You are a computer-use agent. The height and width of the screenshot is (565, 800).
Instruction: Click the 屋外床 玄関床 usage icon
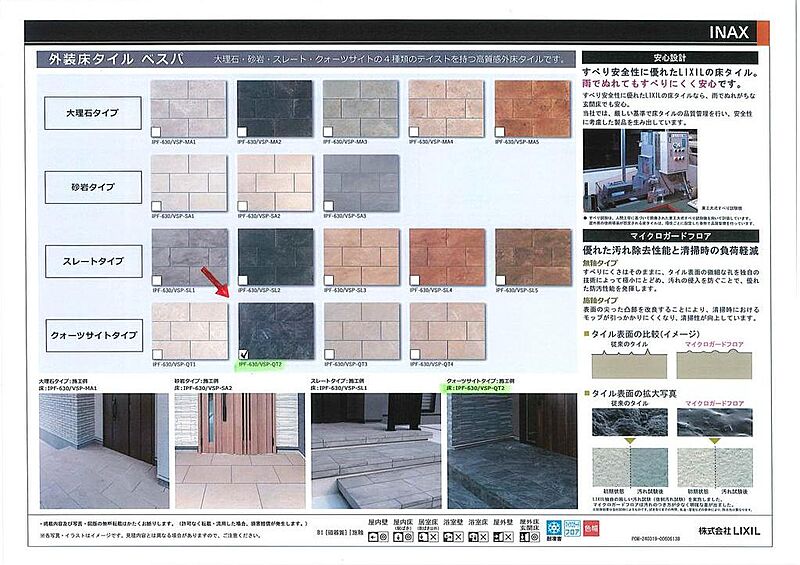tap(530, 536)
